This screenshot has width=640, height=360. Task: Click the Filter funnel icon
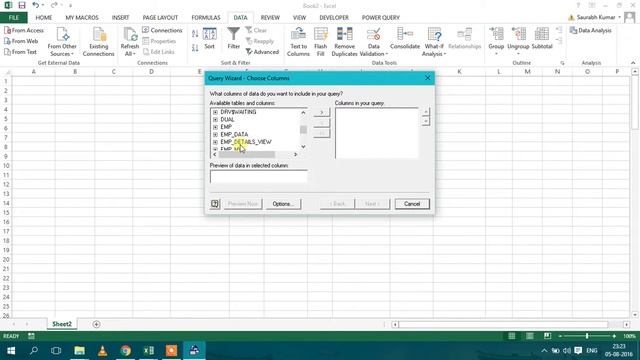tap(233, 34)
